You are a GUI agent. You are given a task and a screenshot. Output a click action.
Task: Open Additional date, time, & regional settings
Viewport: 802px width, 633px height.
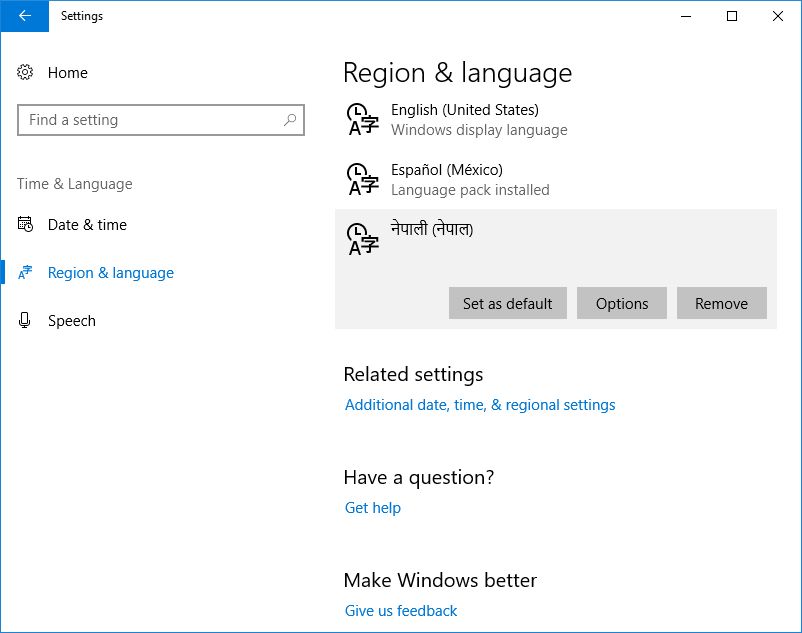[480, 405]
